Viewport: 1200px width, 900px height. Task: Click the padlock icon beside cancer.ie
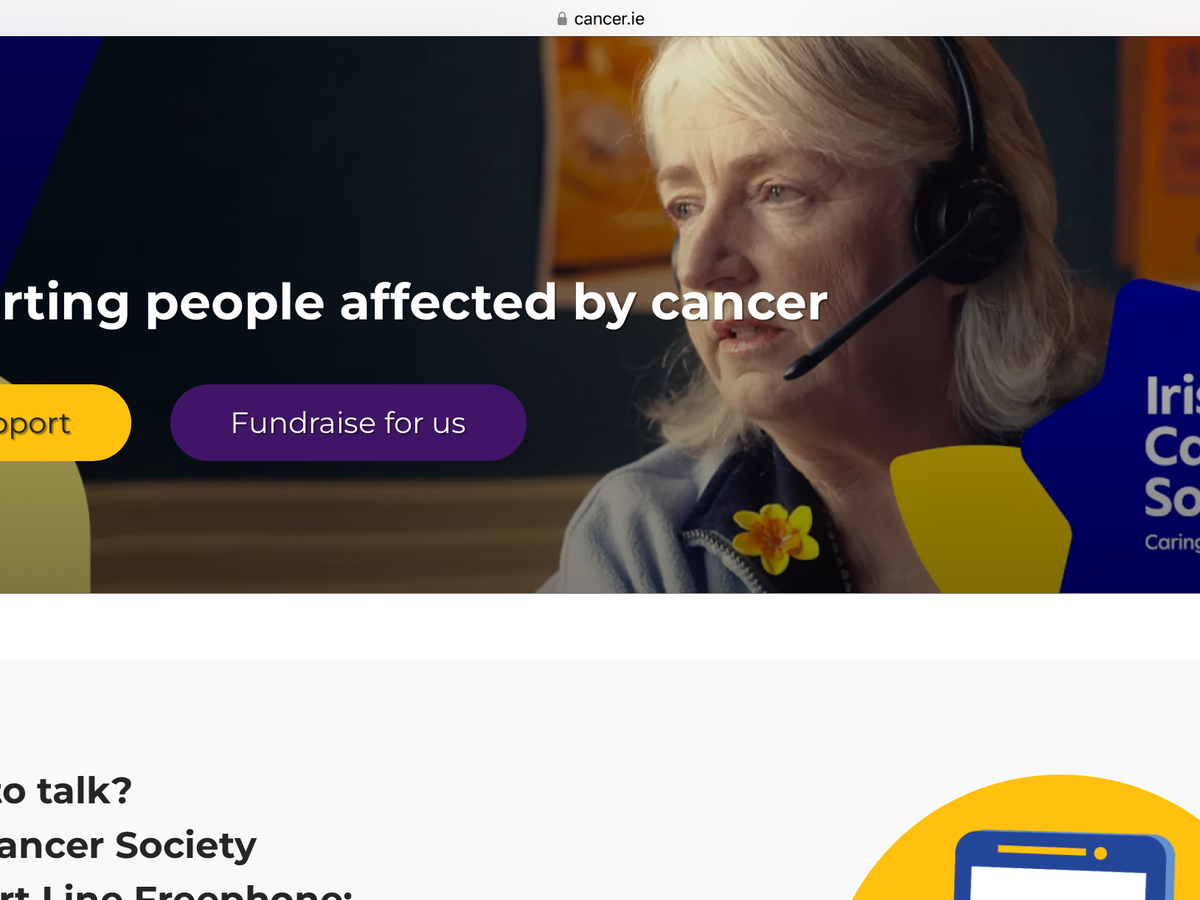(x=562, y=19)
